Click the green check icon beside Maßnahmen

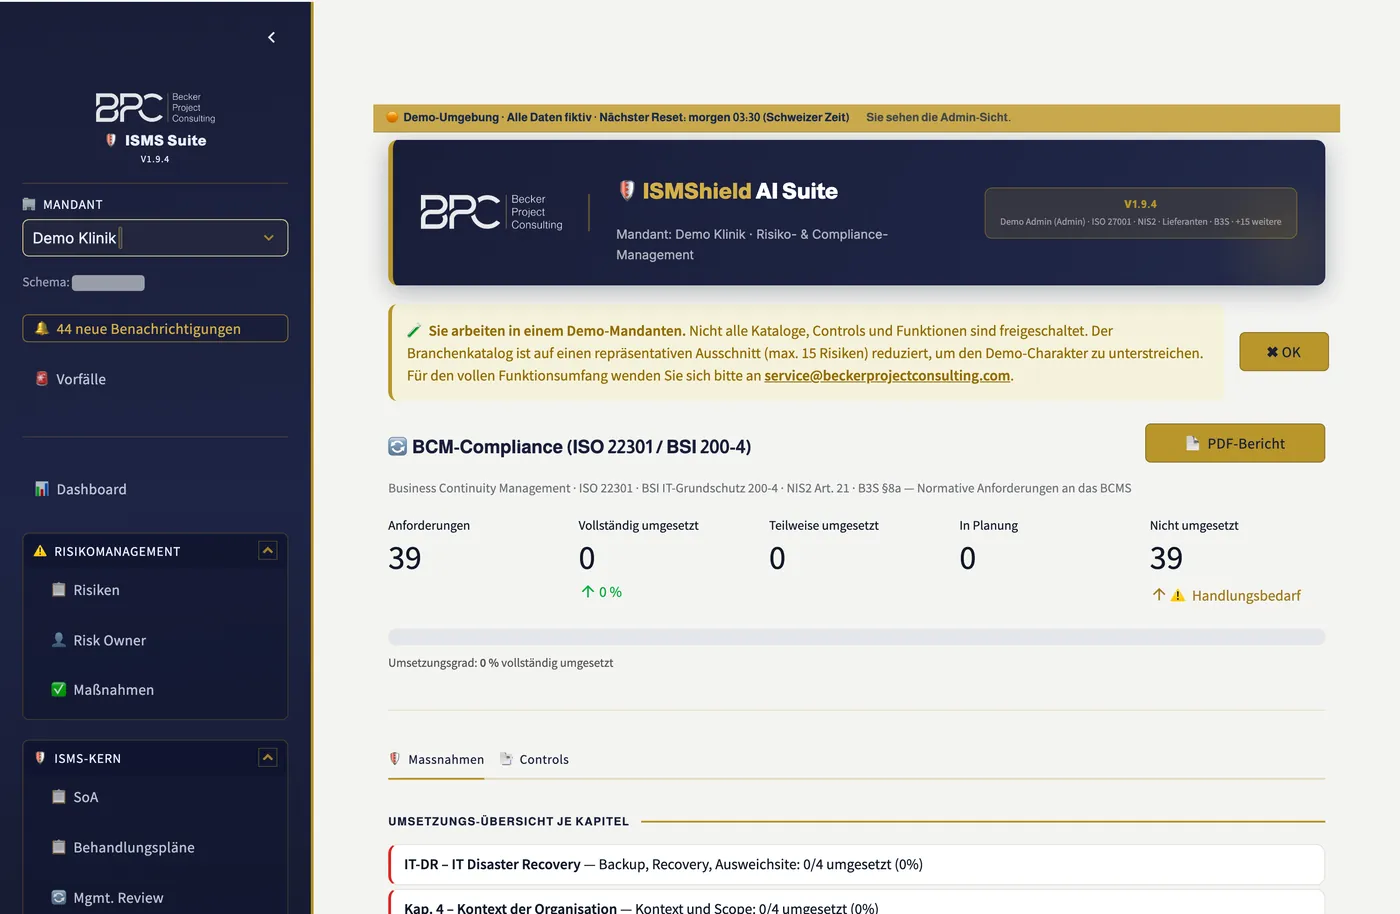(x=59, y=689)
